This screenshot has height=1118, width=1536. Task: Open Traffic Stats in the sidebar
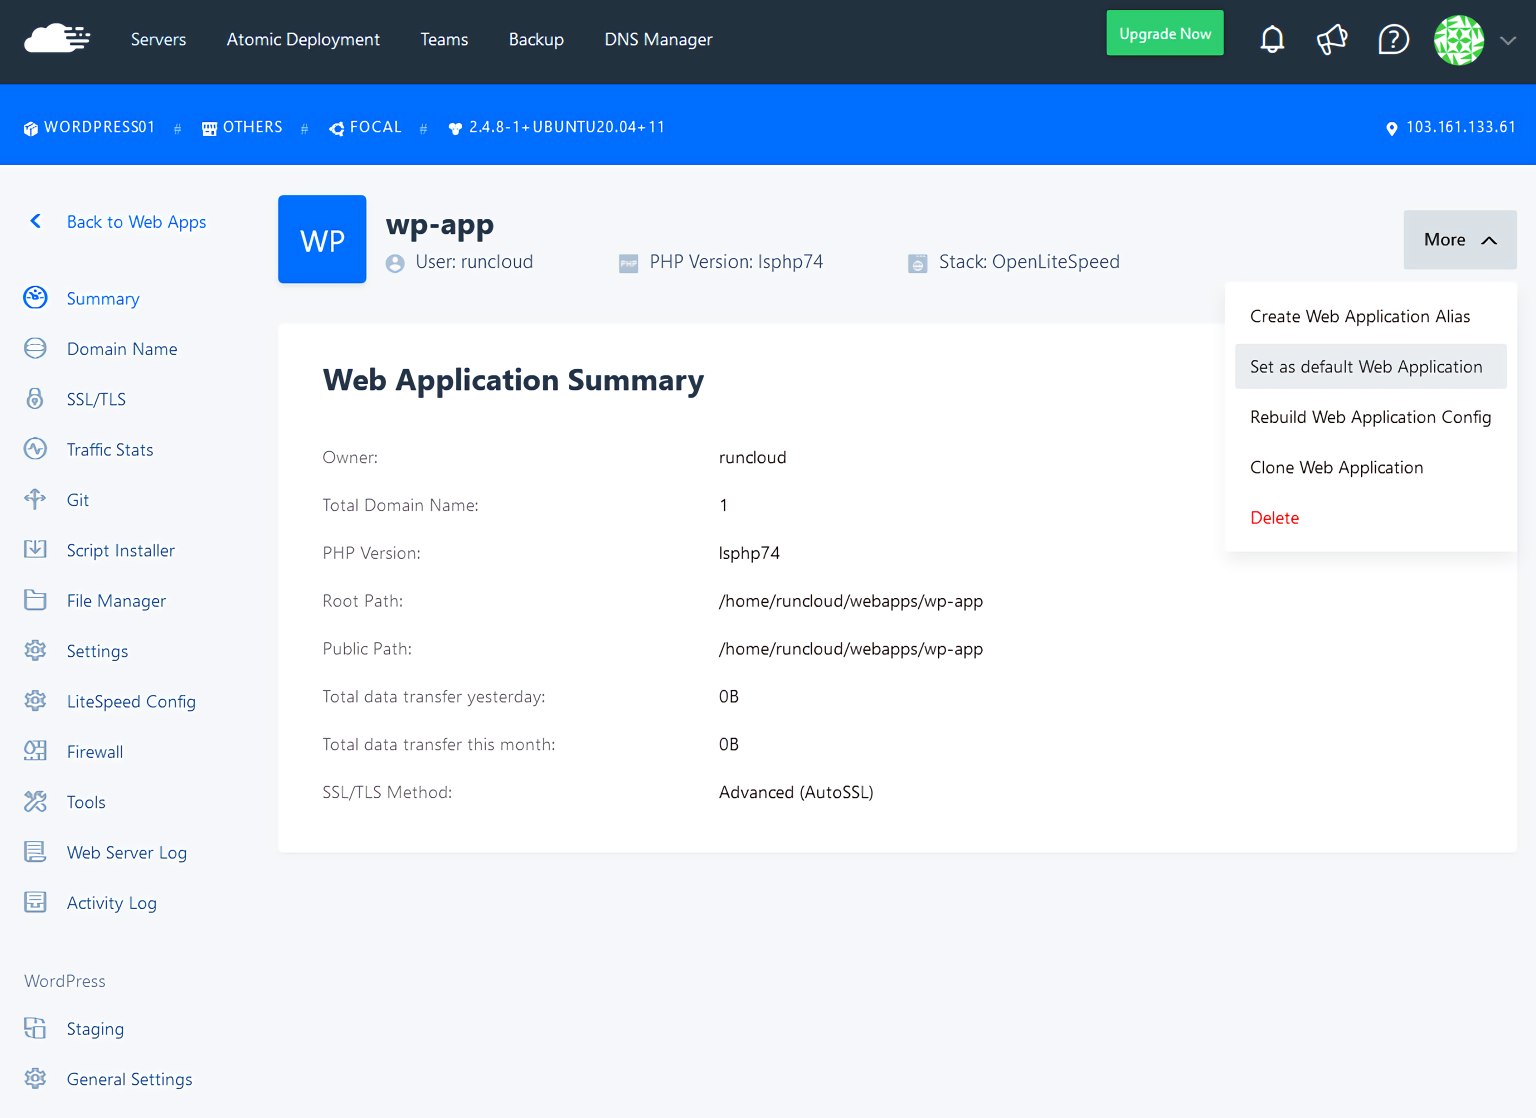pos(109,449)
